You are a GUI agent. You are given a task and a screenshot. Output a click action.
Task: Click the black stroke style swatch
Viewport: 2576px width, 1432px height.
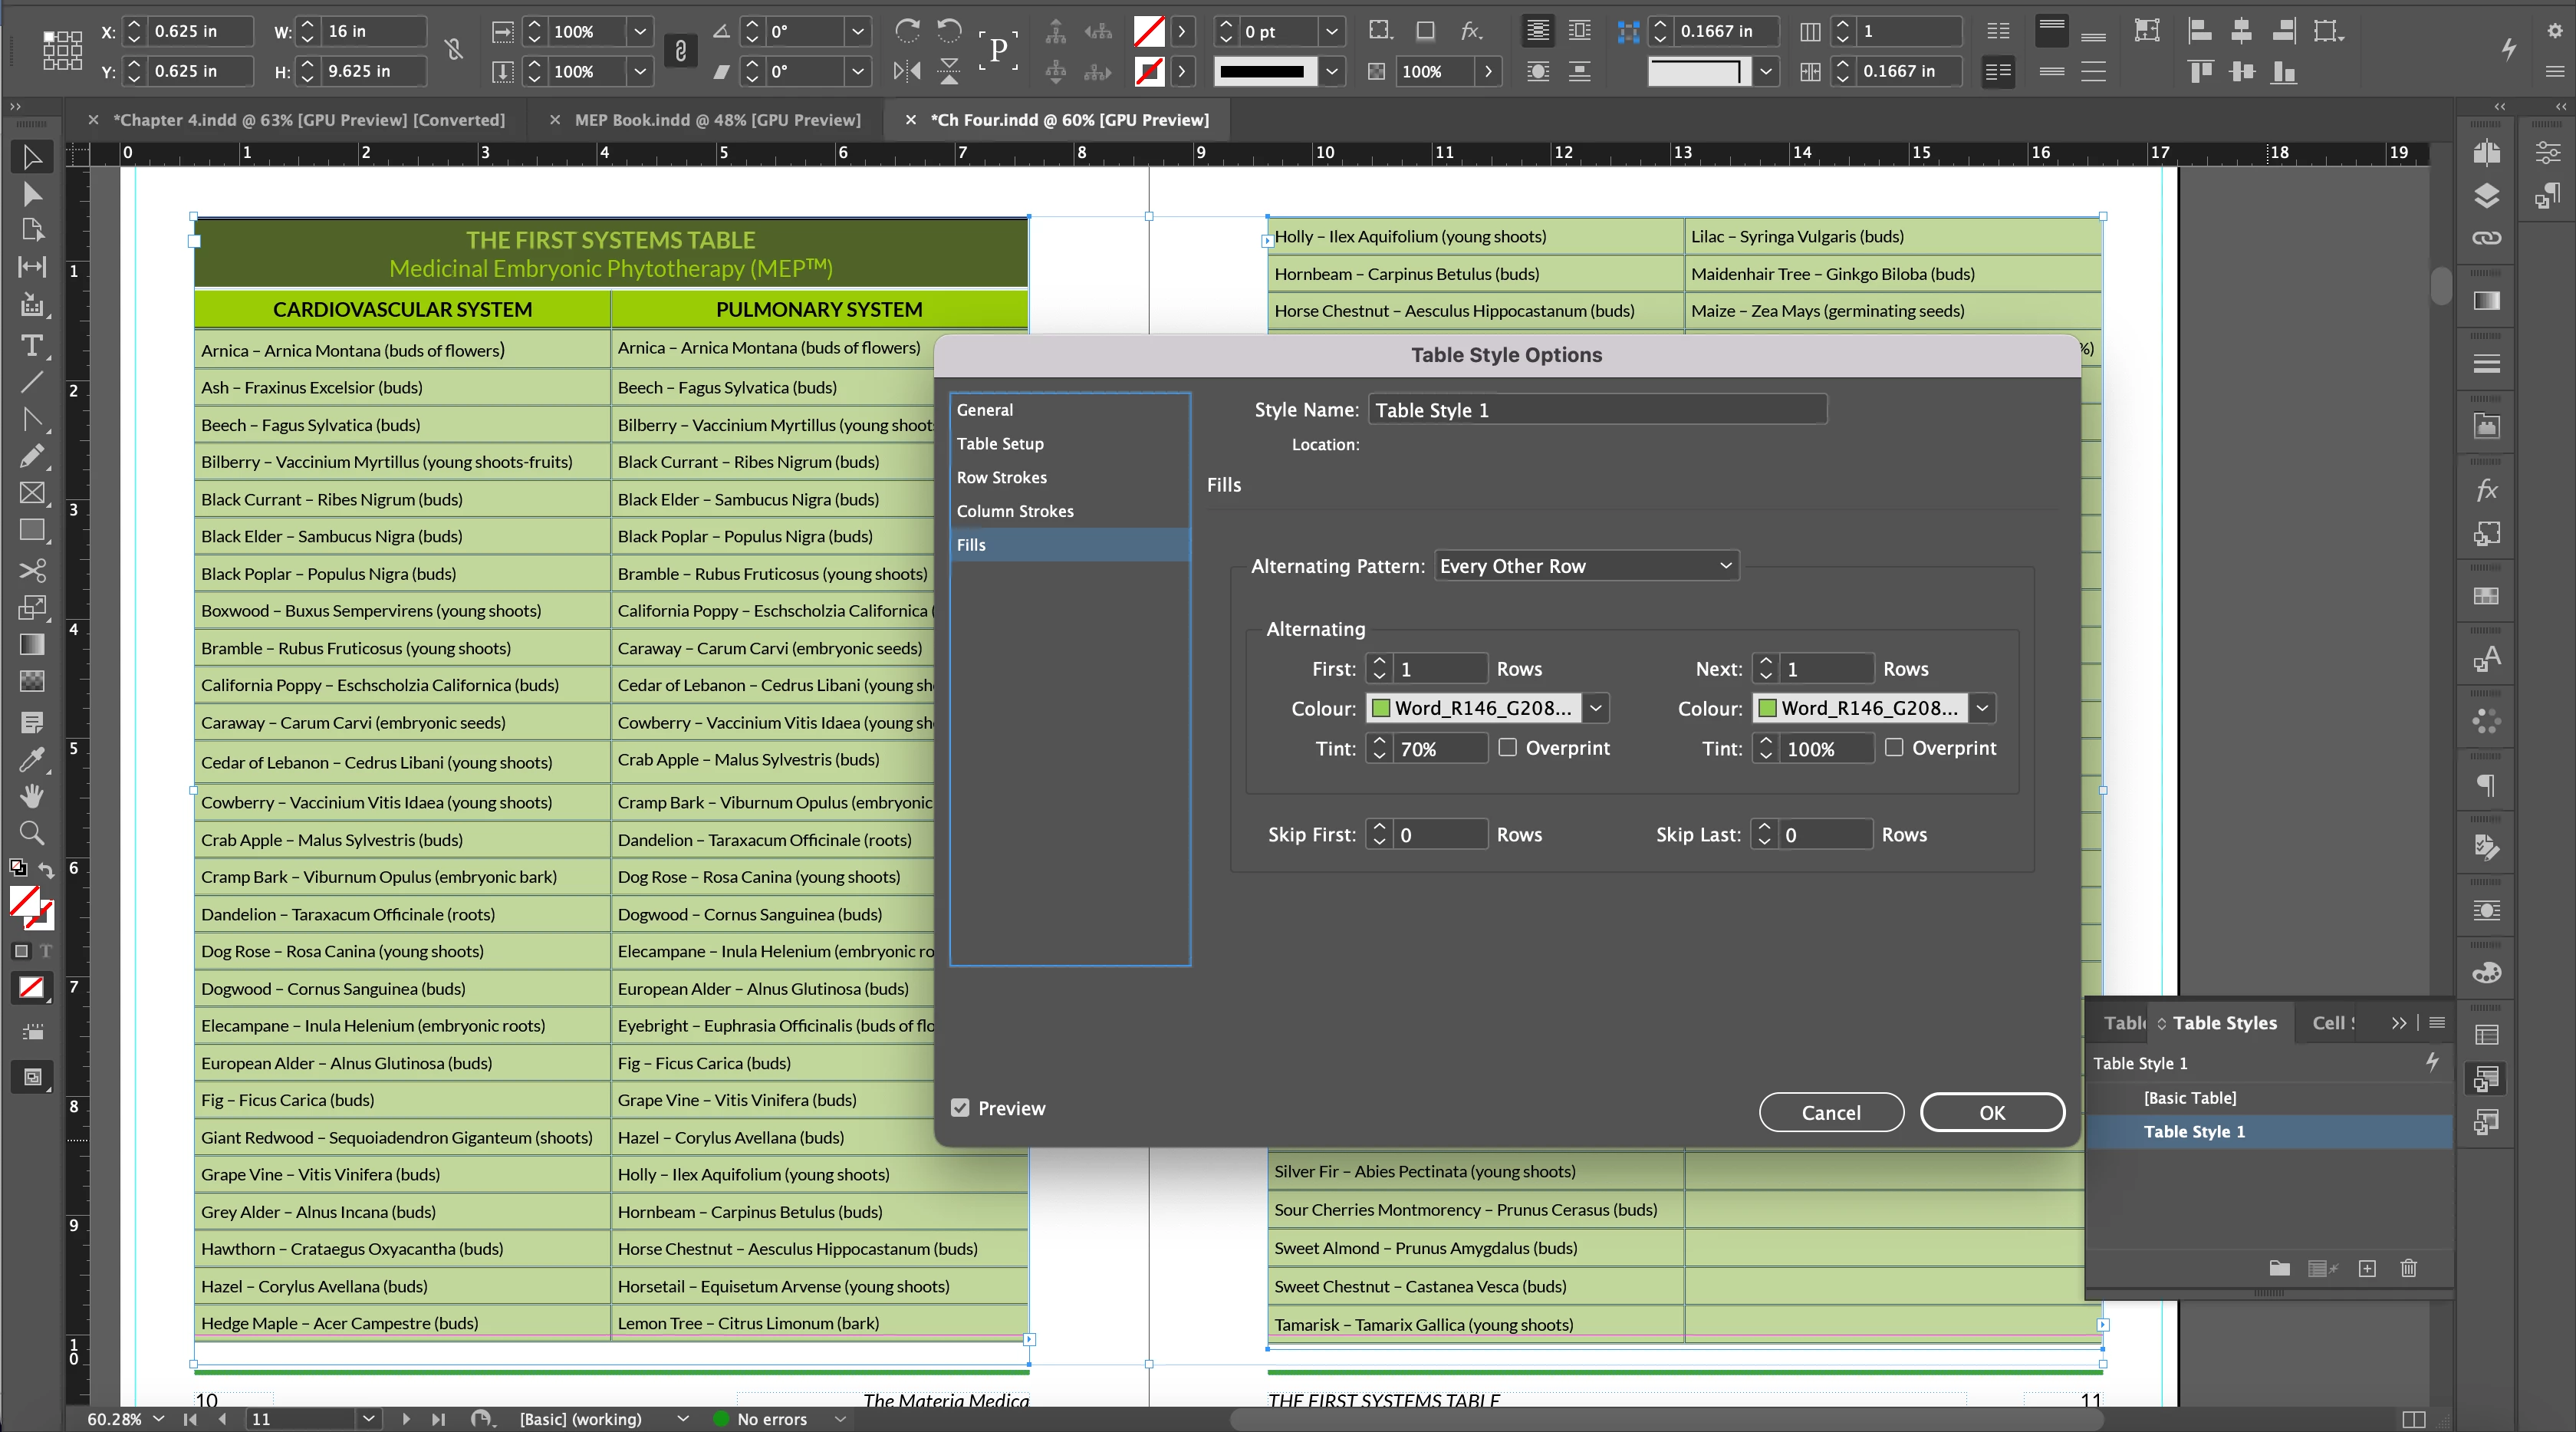pos(1262,71)
